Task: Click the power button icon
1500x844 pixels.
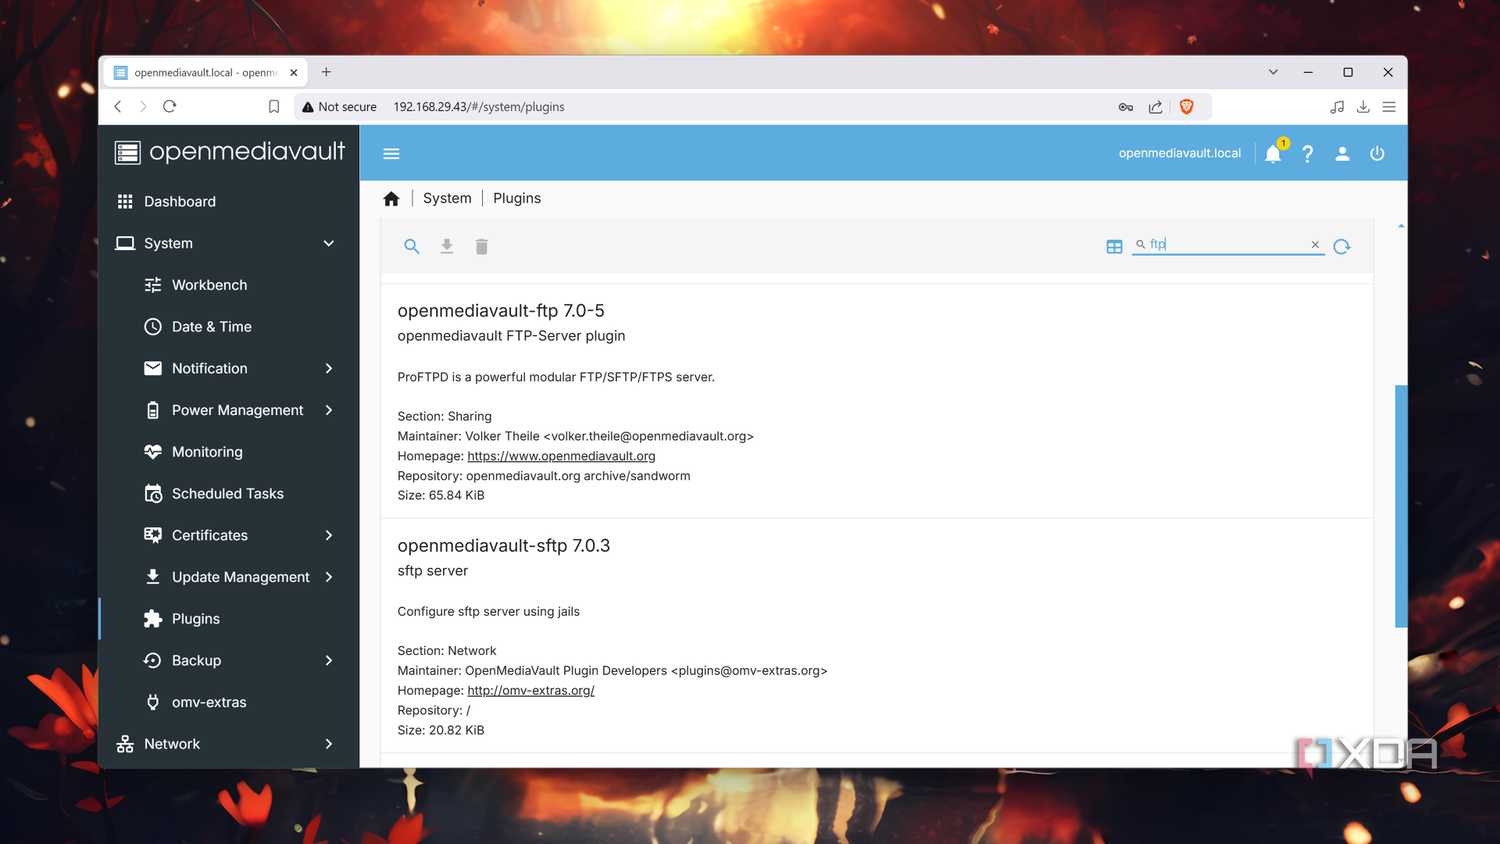Action: point(1377,154)
